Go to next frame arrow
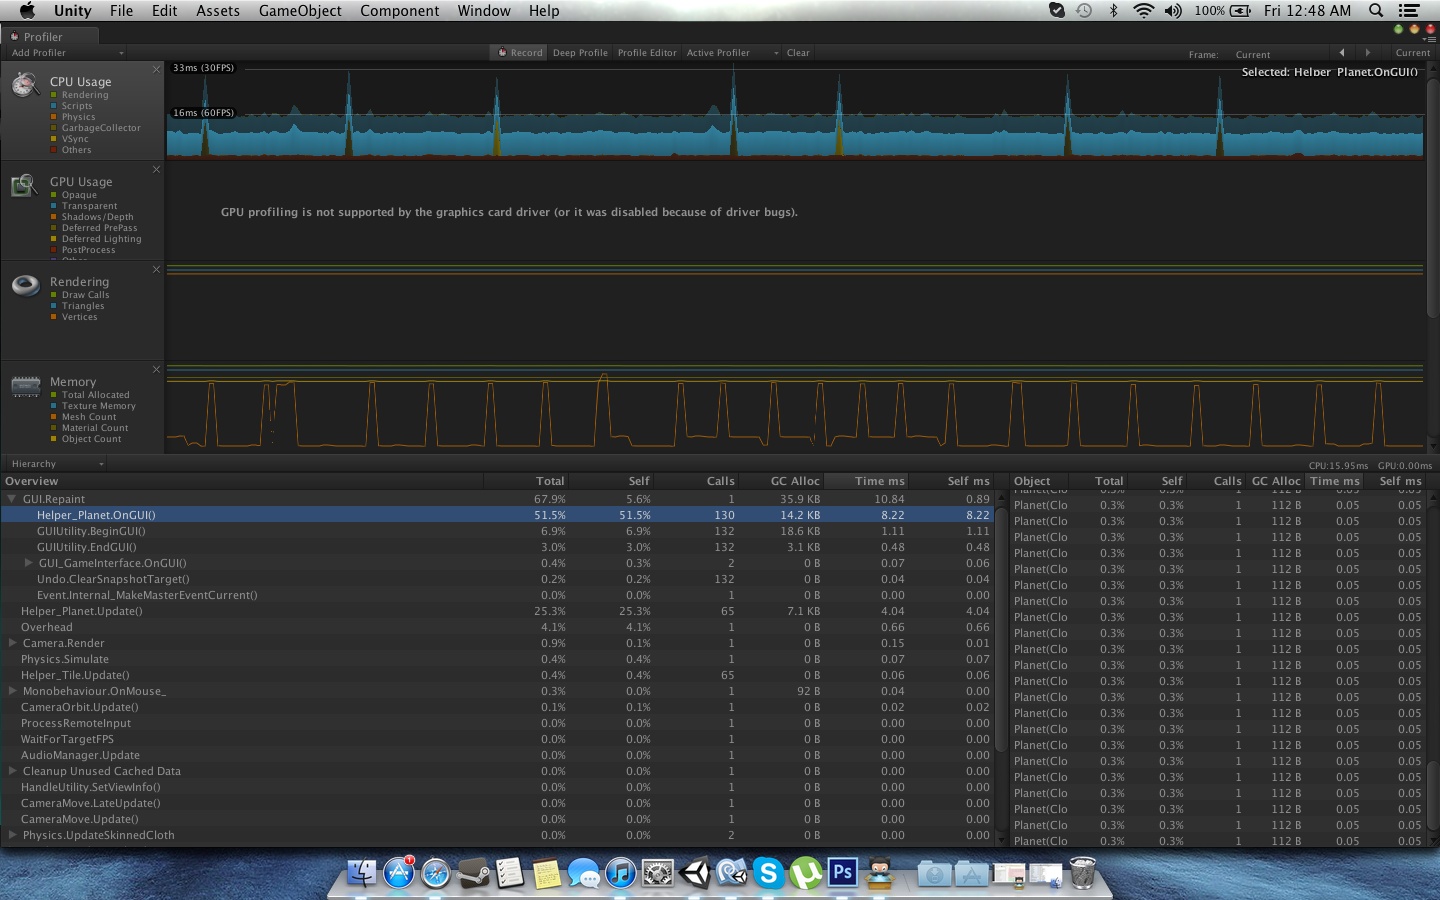Image resolution: width=1440 pixels, height=900 pixels. [1367, 53]
